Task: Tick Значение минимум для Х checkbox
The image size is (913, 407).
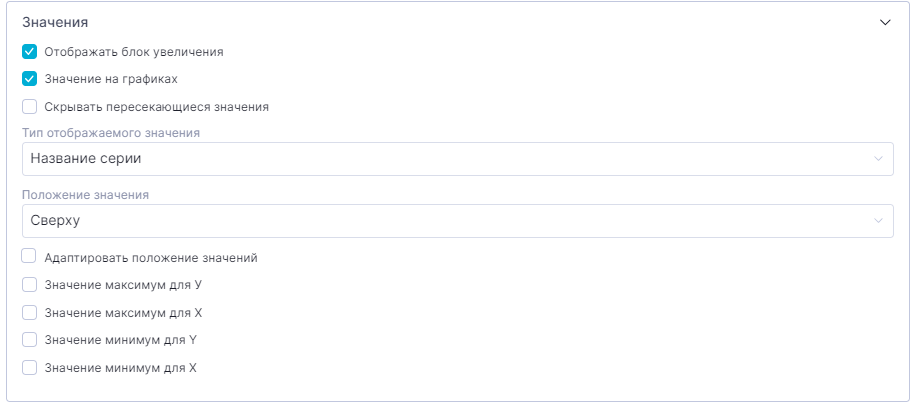Action: click(x=30, y=367)
